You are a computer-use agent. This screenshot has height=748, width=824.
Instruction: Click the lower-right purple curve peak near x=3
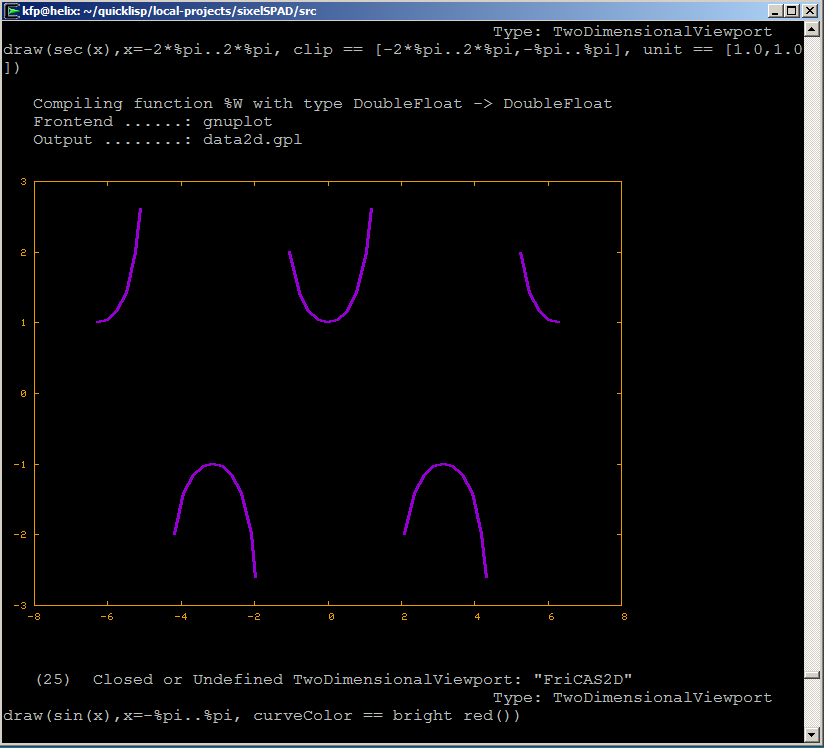444,464
